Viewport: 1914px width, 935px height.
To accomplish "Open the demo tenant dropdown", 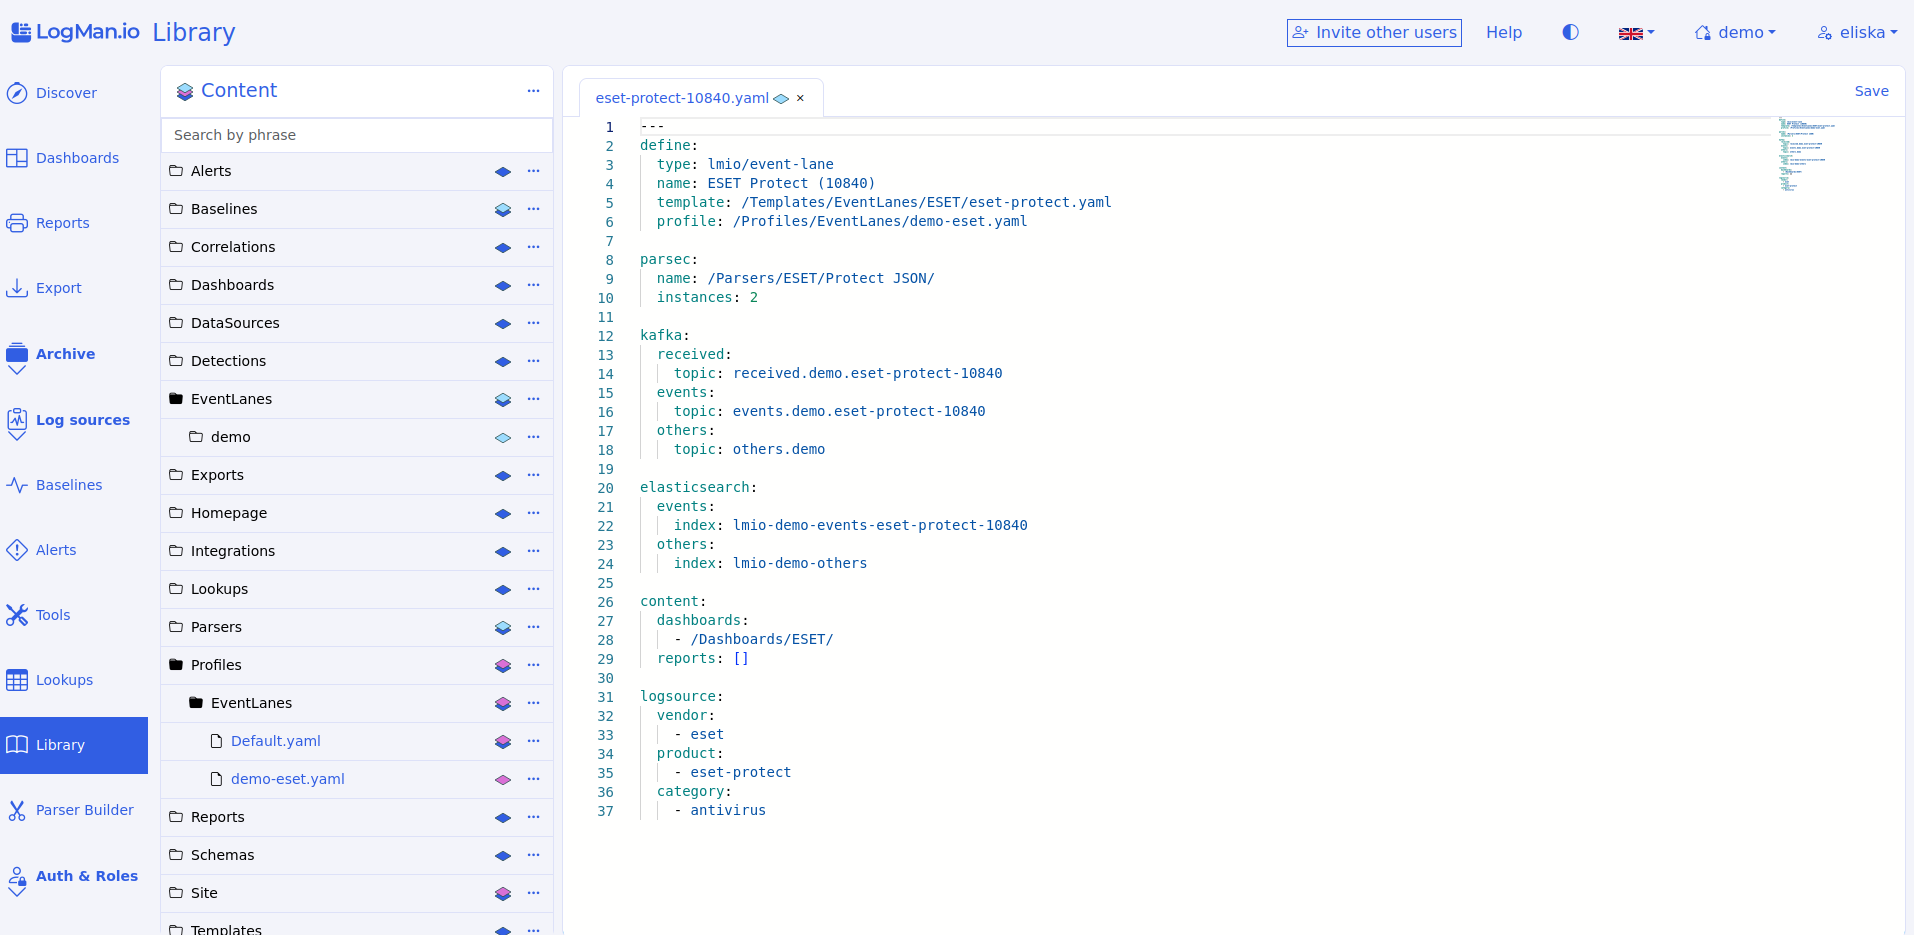I will tap(1735, 32).
